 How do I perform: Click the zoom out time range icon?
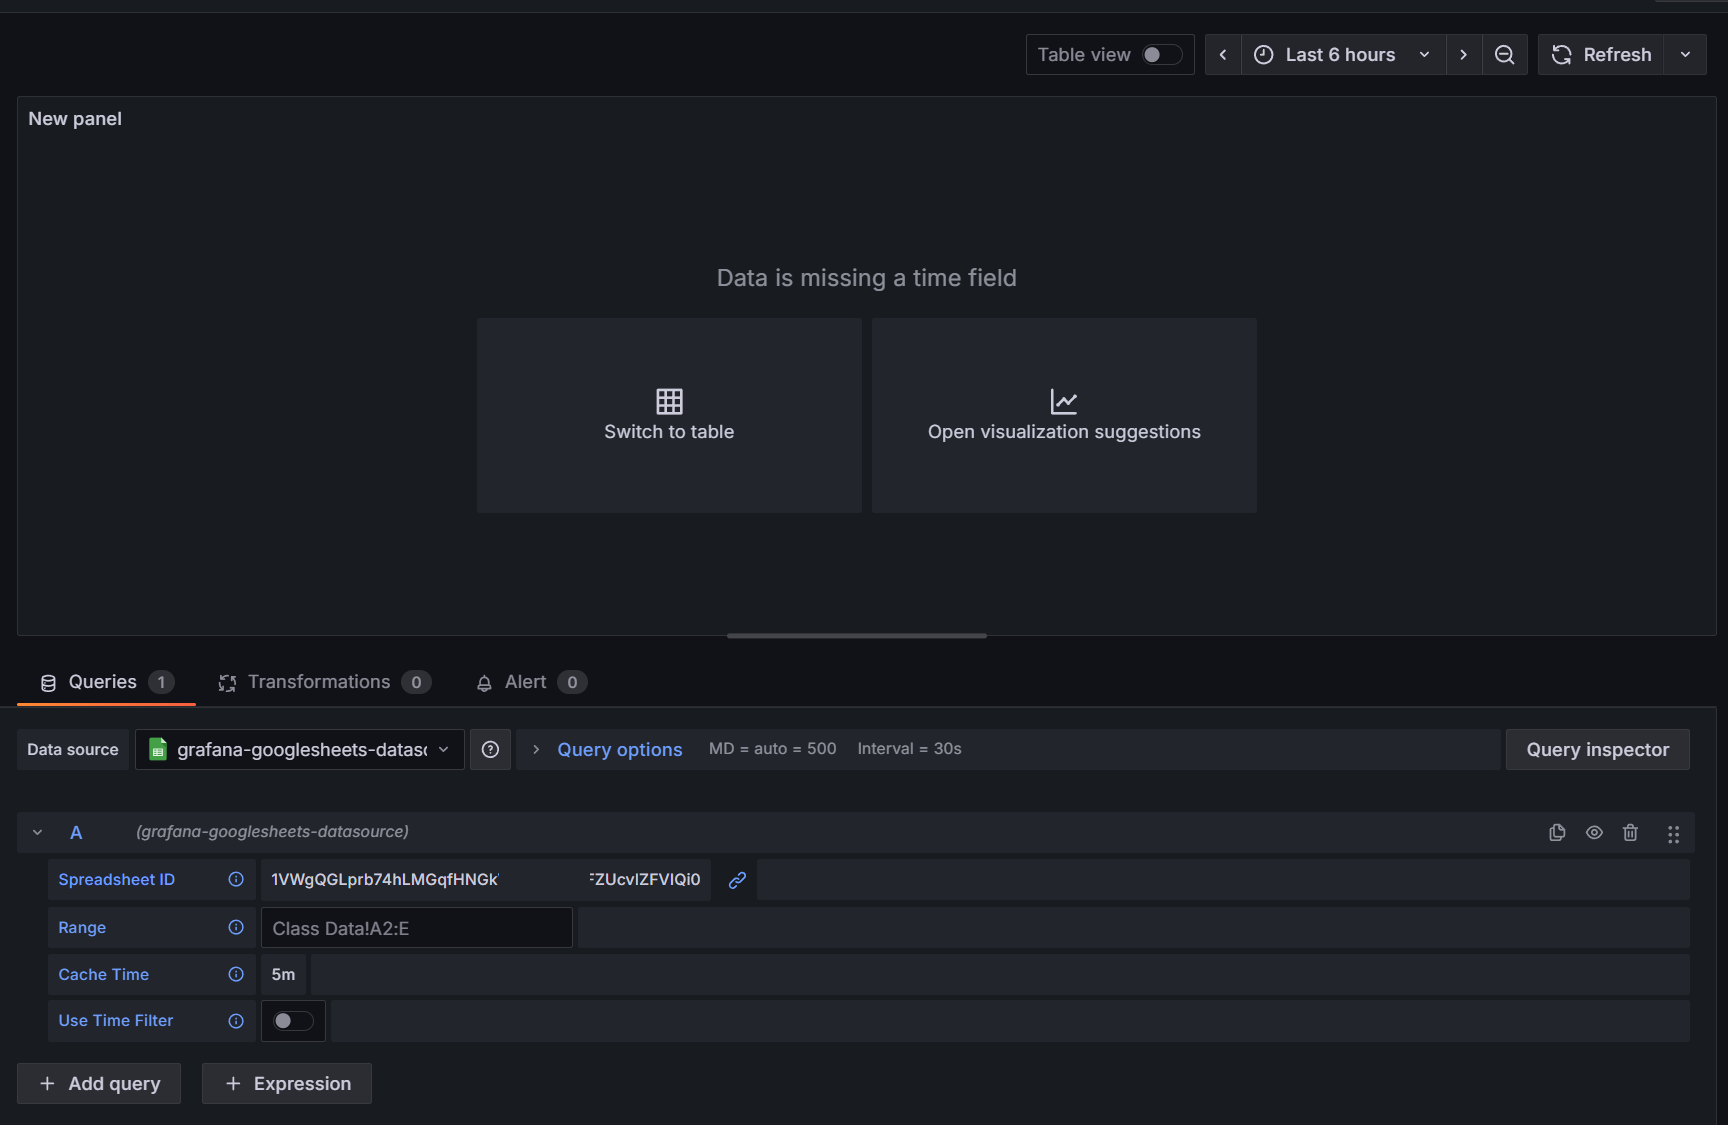(x=1504, y=55)
